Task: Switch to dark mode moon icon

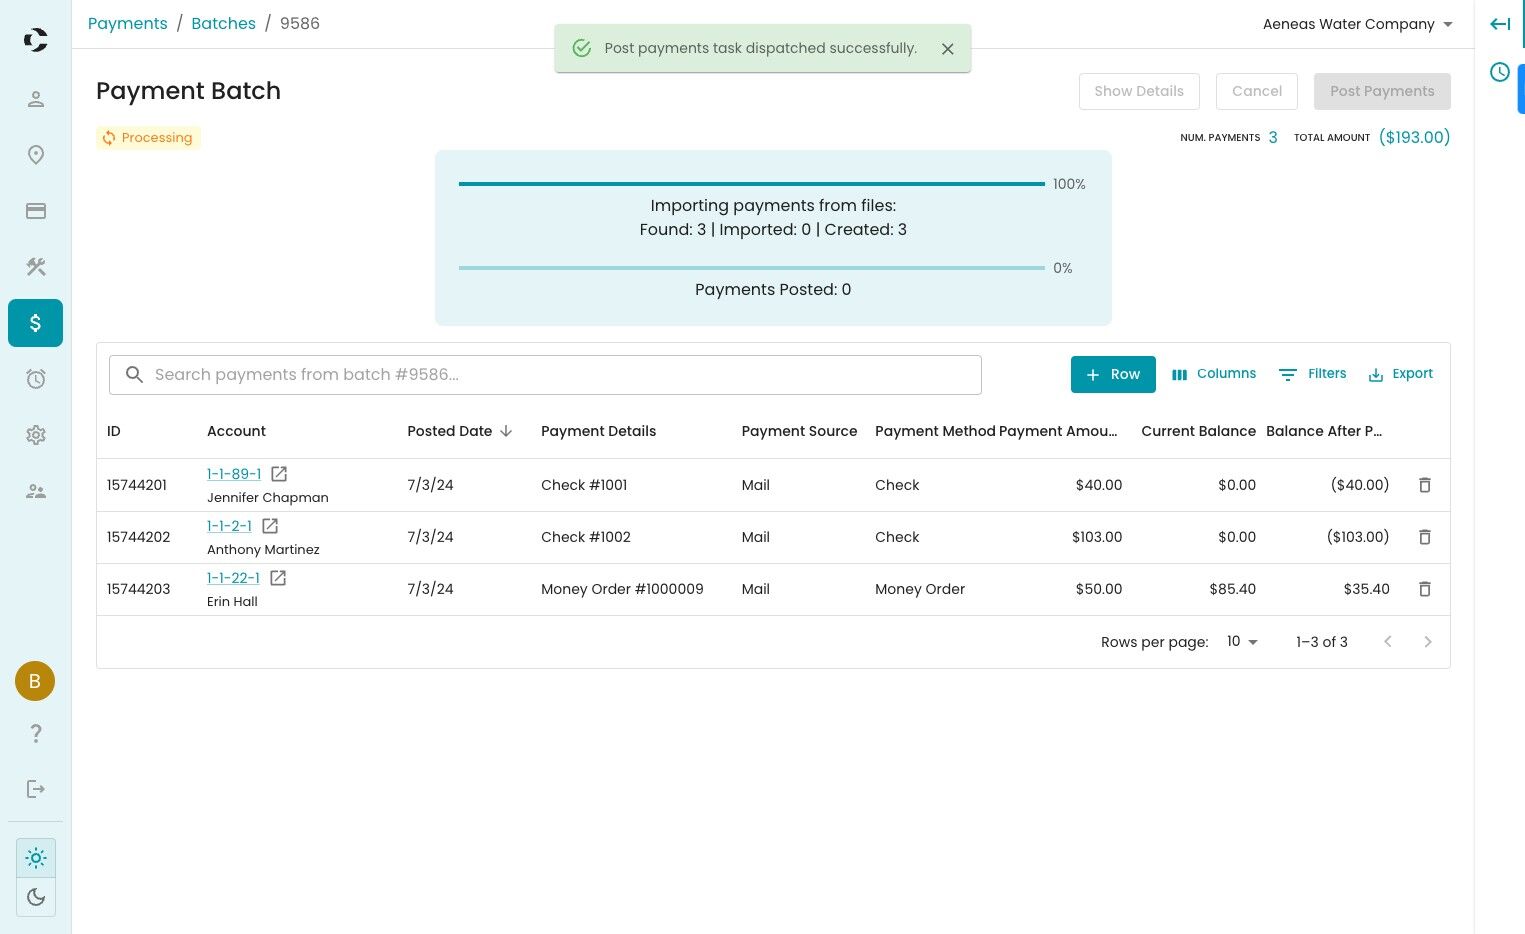Action: click(x=36, y=897)
